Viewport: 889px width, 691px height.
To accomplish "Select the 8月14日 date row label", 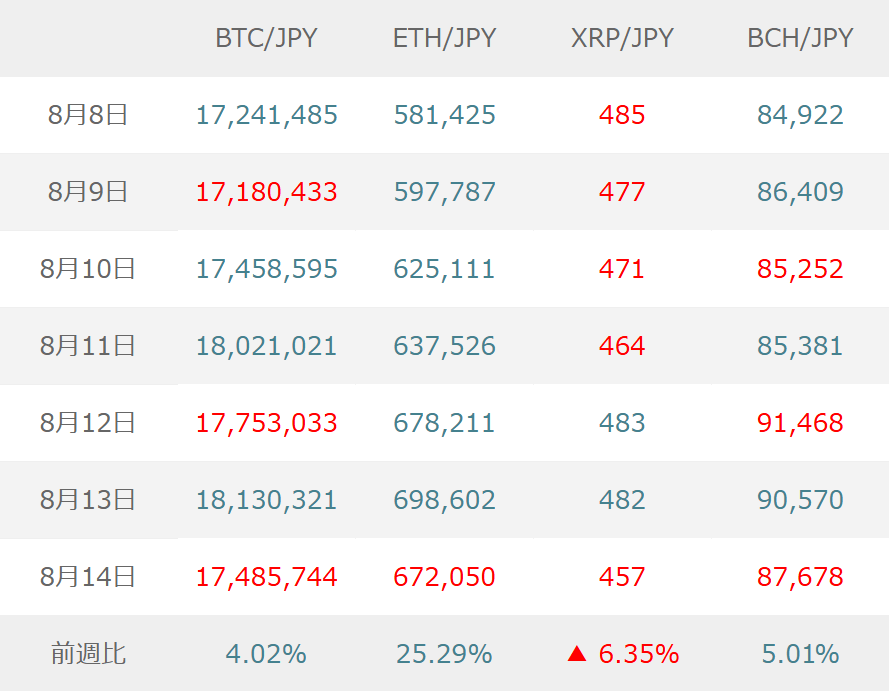I will point(88,577).
